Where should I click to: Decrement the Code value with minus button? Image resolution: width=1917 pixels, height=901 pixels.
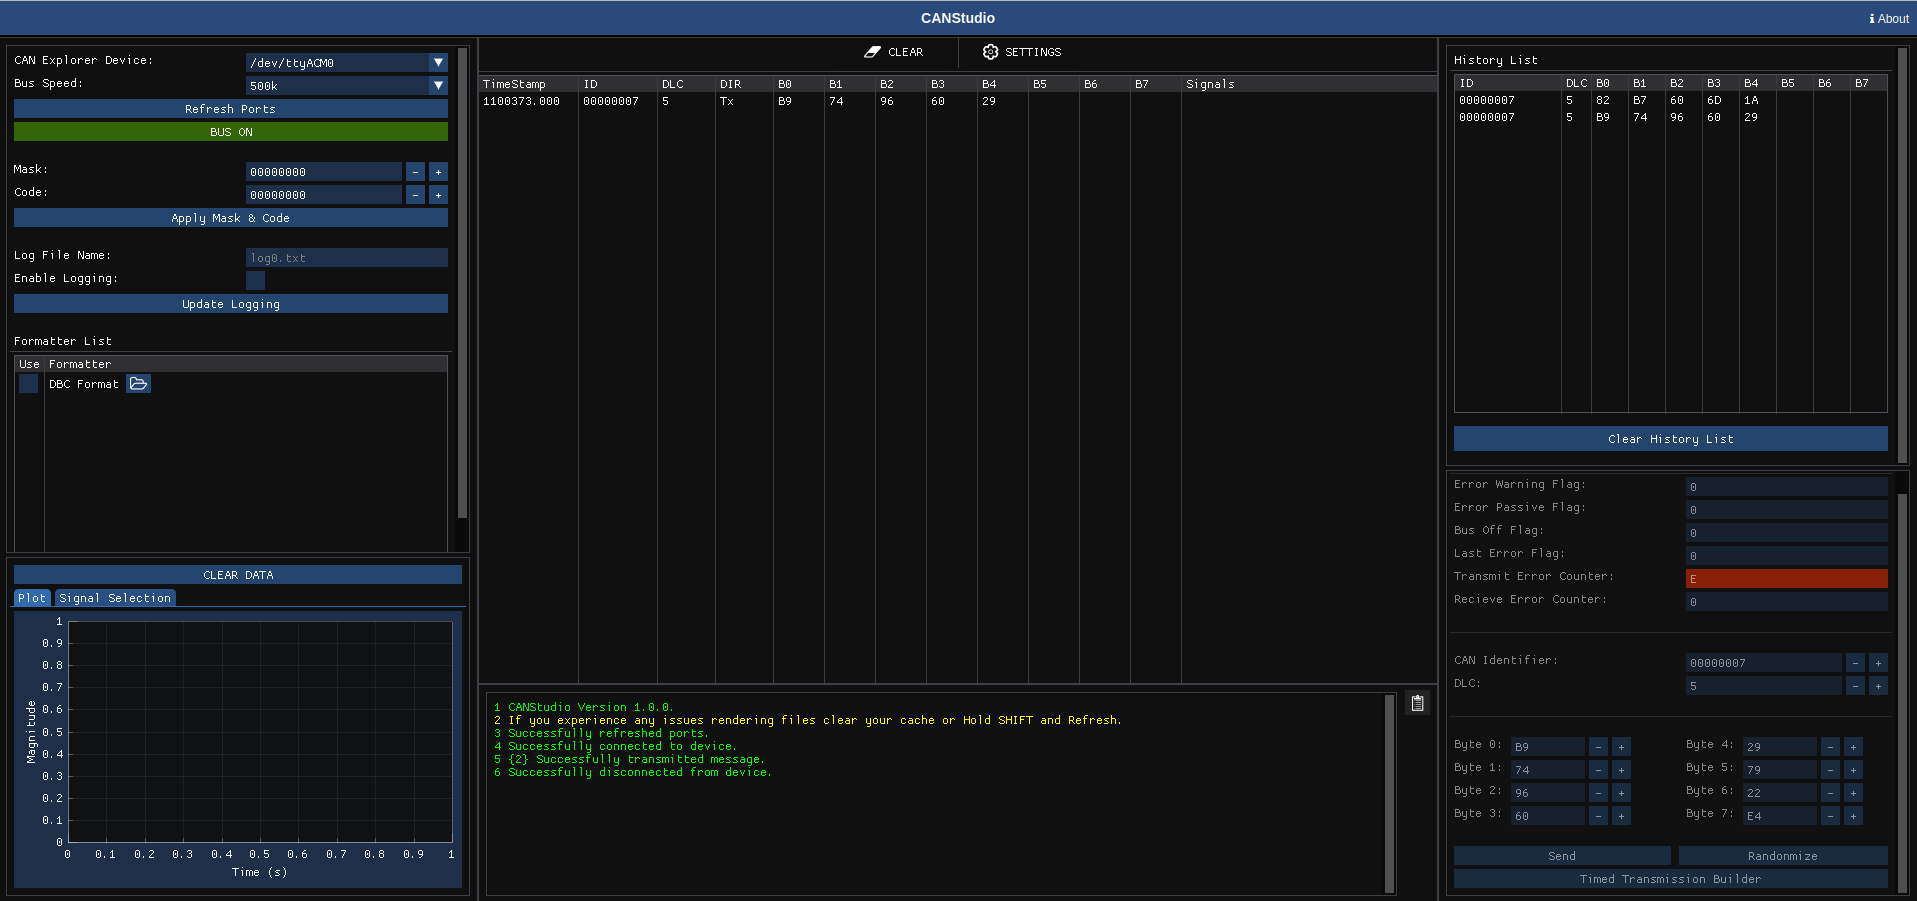coord(415,195)
